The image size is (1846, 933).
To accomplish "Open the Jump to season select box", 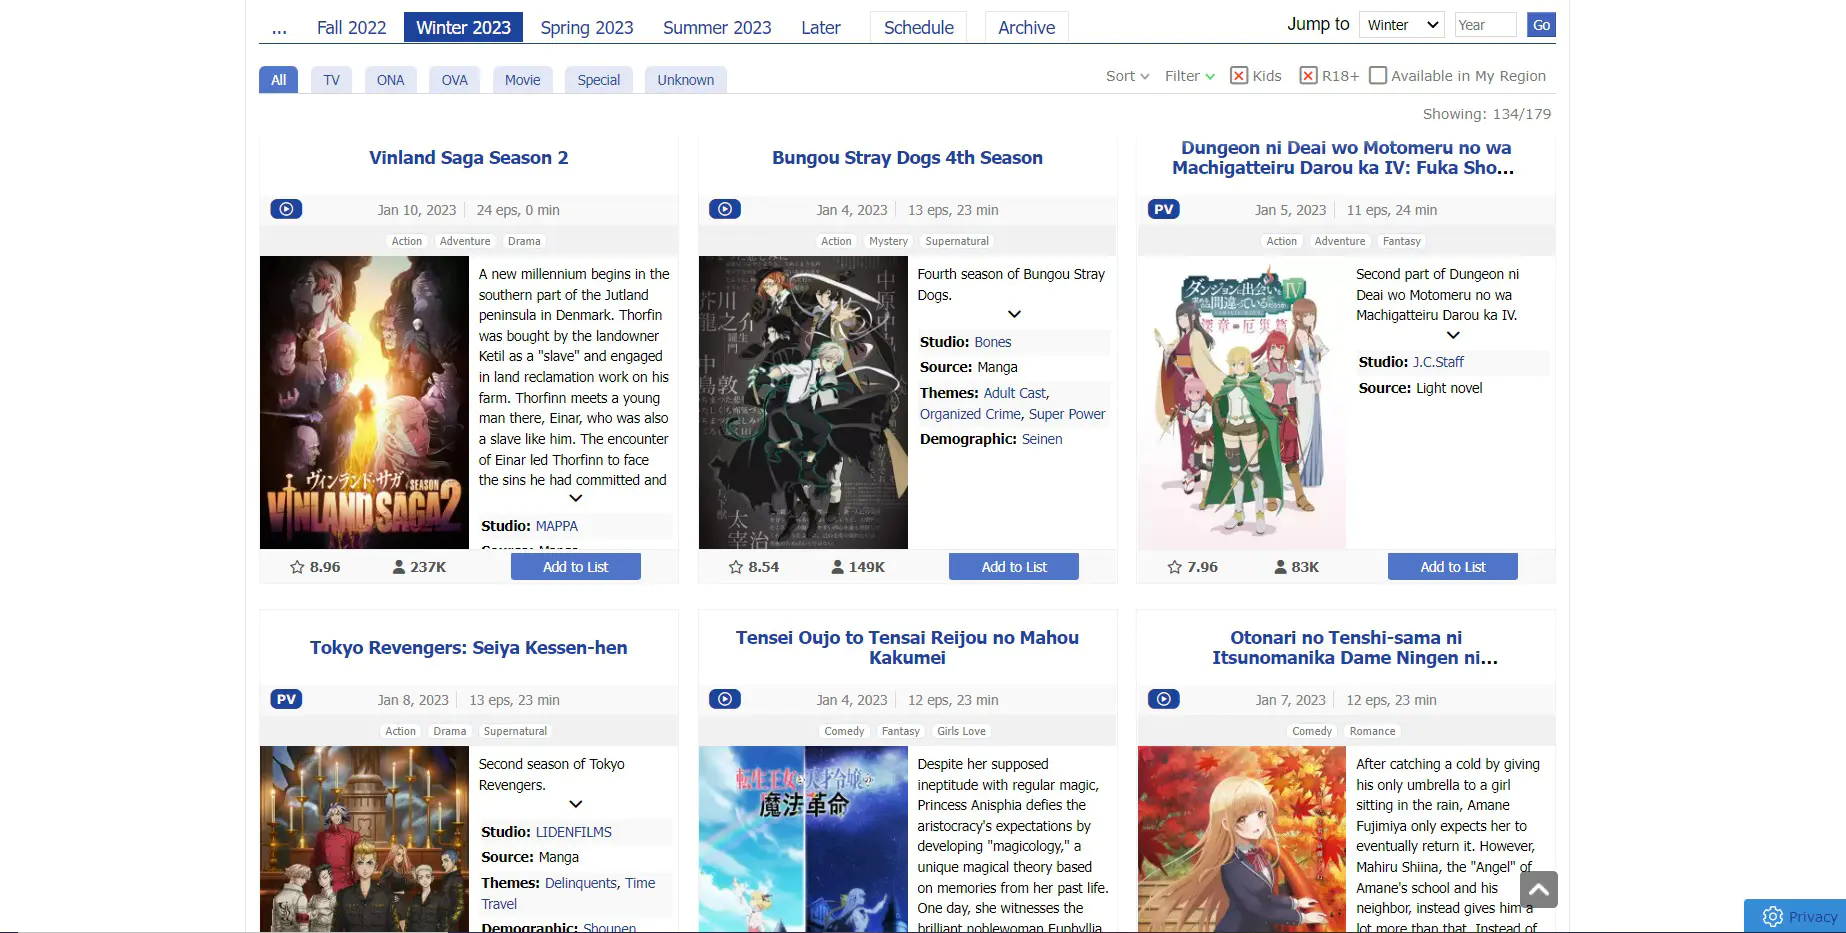I will (x=1402, y=25).
